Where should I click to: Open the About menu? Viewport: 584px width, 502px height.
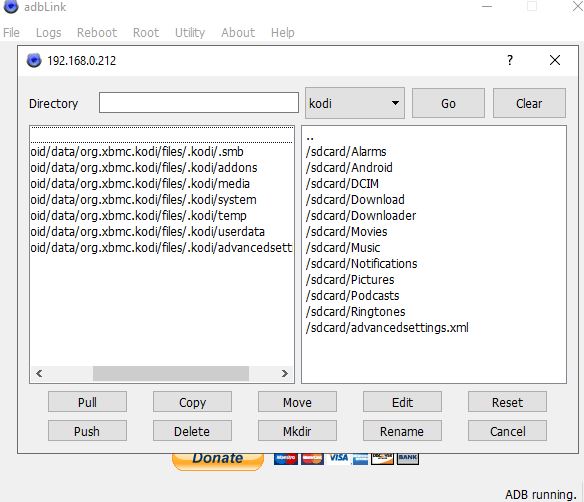tap(238, 33)
